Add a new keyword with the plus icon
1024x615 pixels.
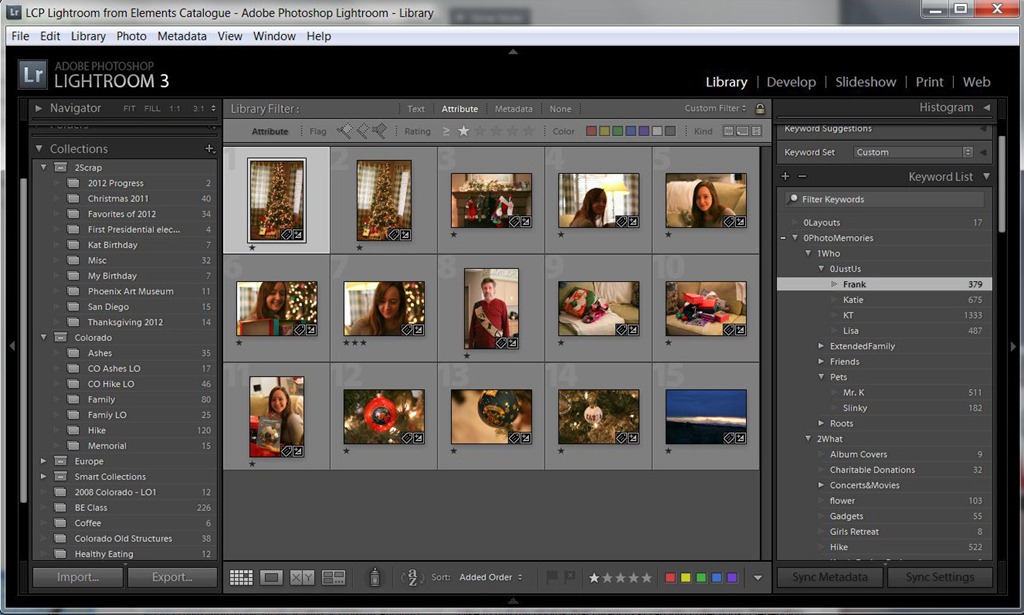[x=785, y=177]
